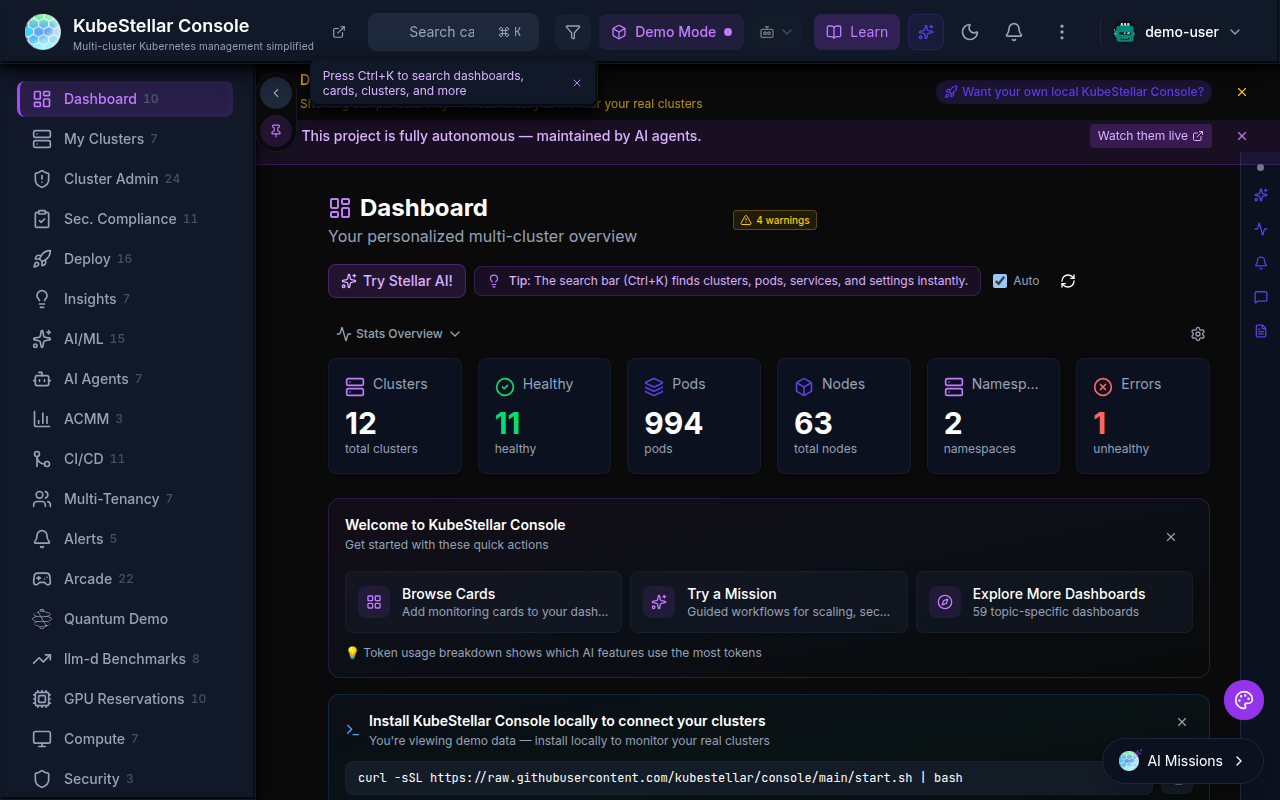Open Cluster Admin in the sidebar
Image resolution: width=1280 pixels, height=800 pixels.
click(x=125, y=179)
